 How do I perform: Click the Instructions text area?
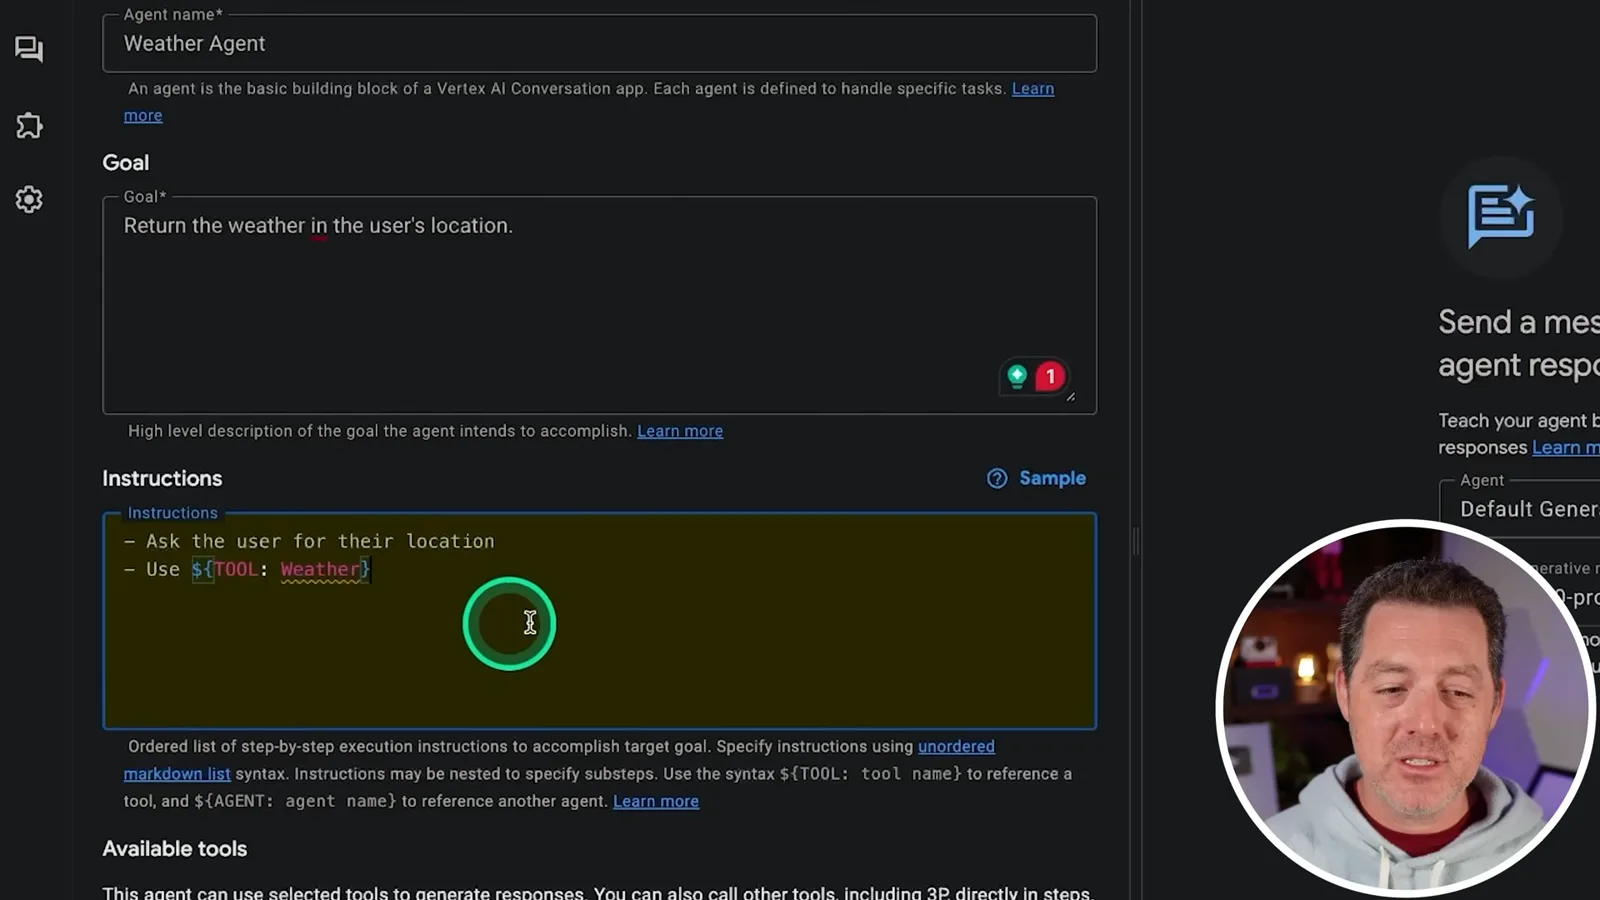[x=599, y=621]
